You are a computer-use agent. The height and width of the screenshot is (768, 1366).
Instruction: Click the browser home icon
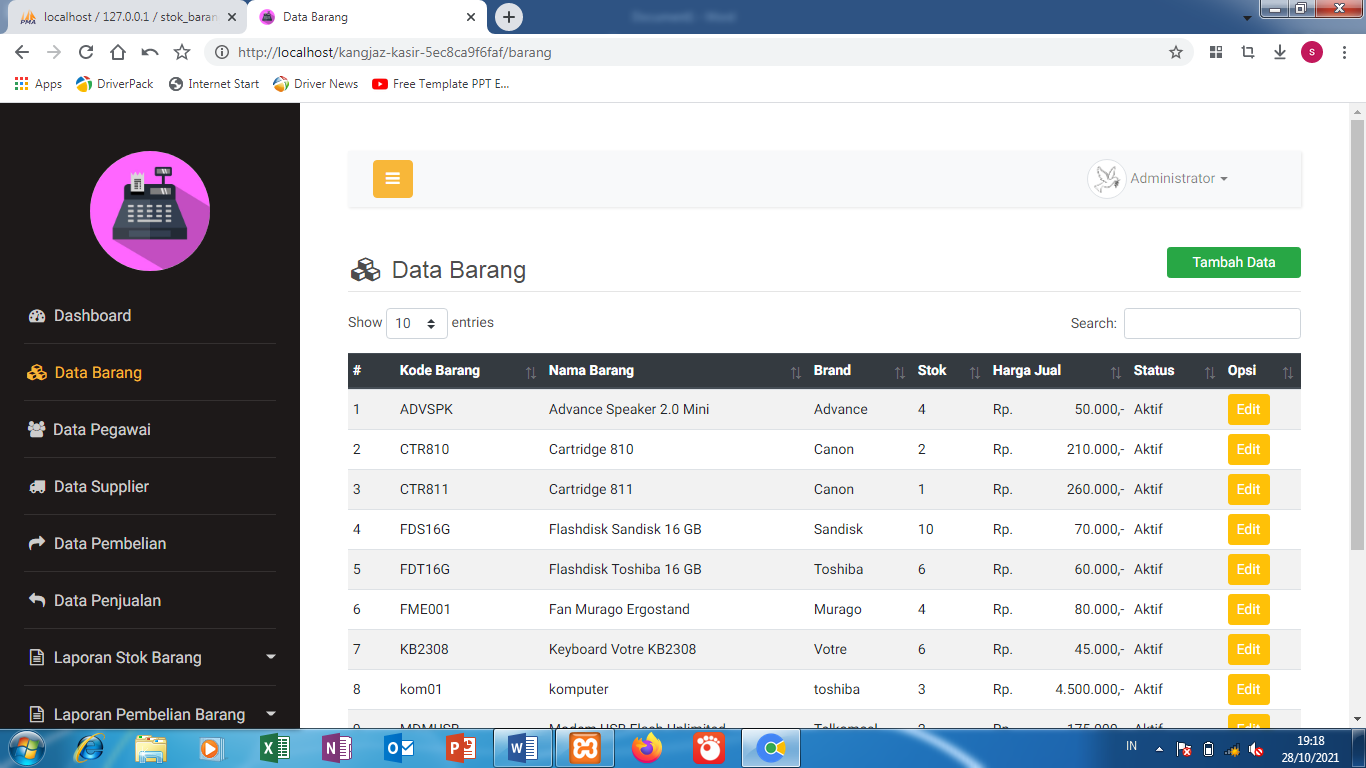[118, 52]
